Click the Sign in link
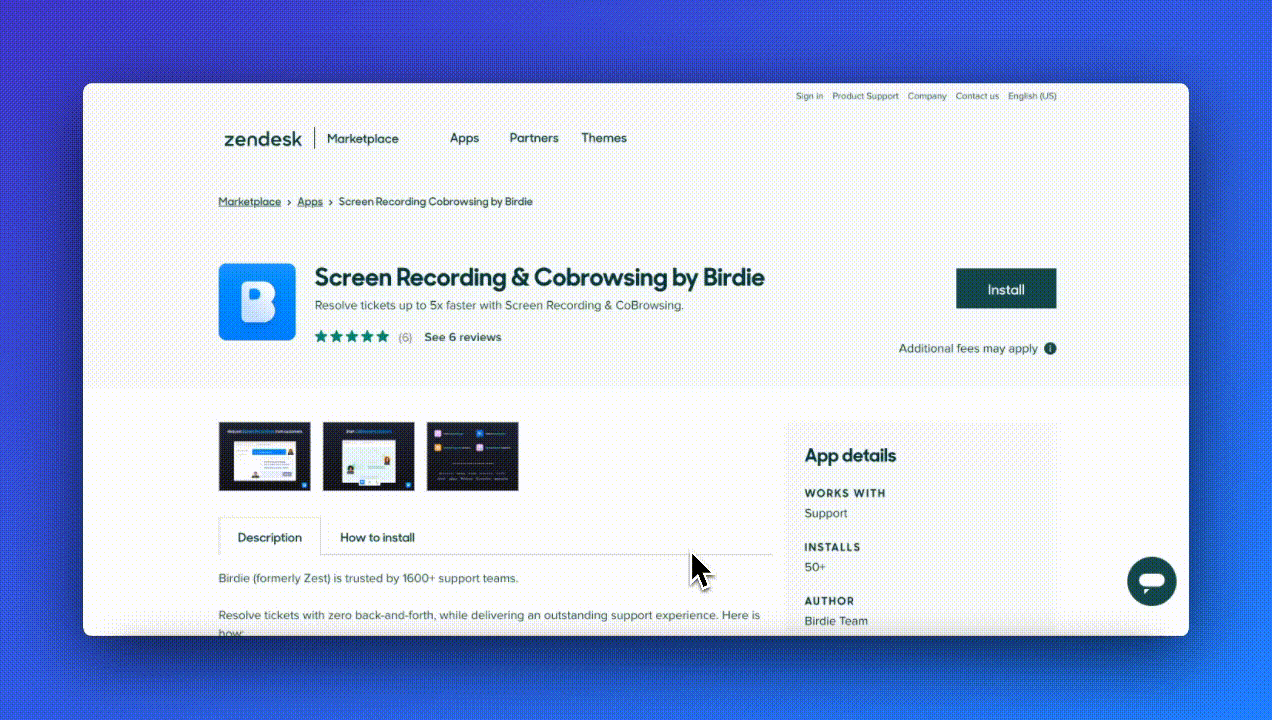1272x720 pixels. (809, 96)
